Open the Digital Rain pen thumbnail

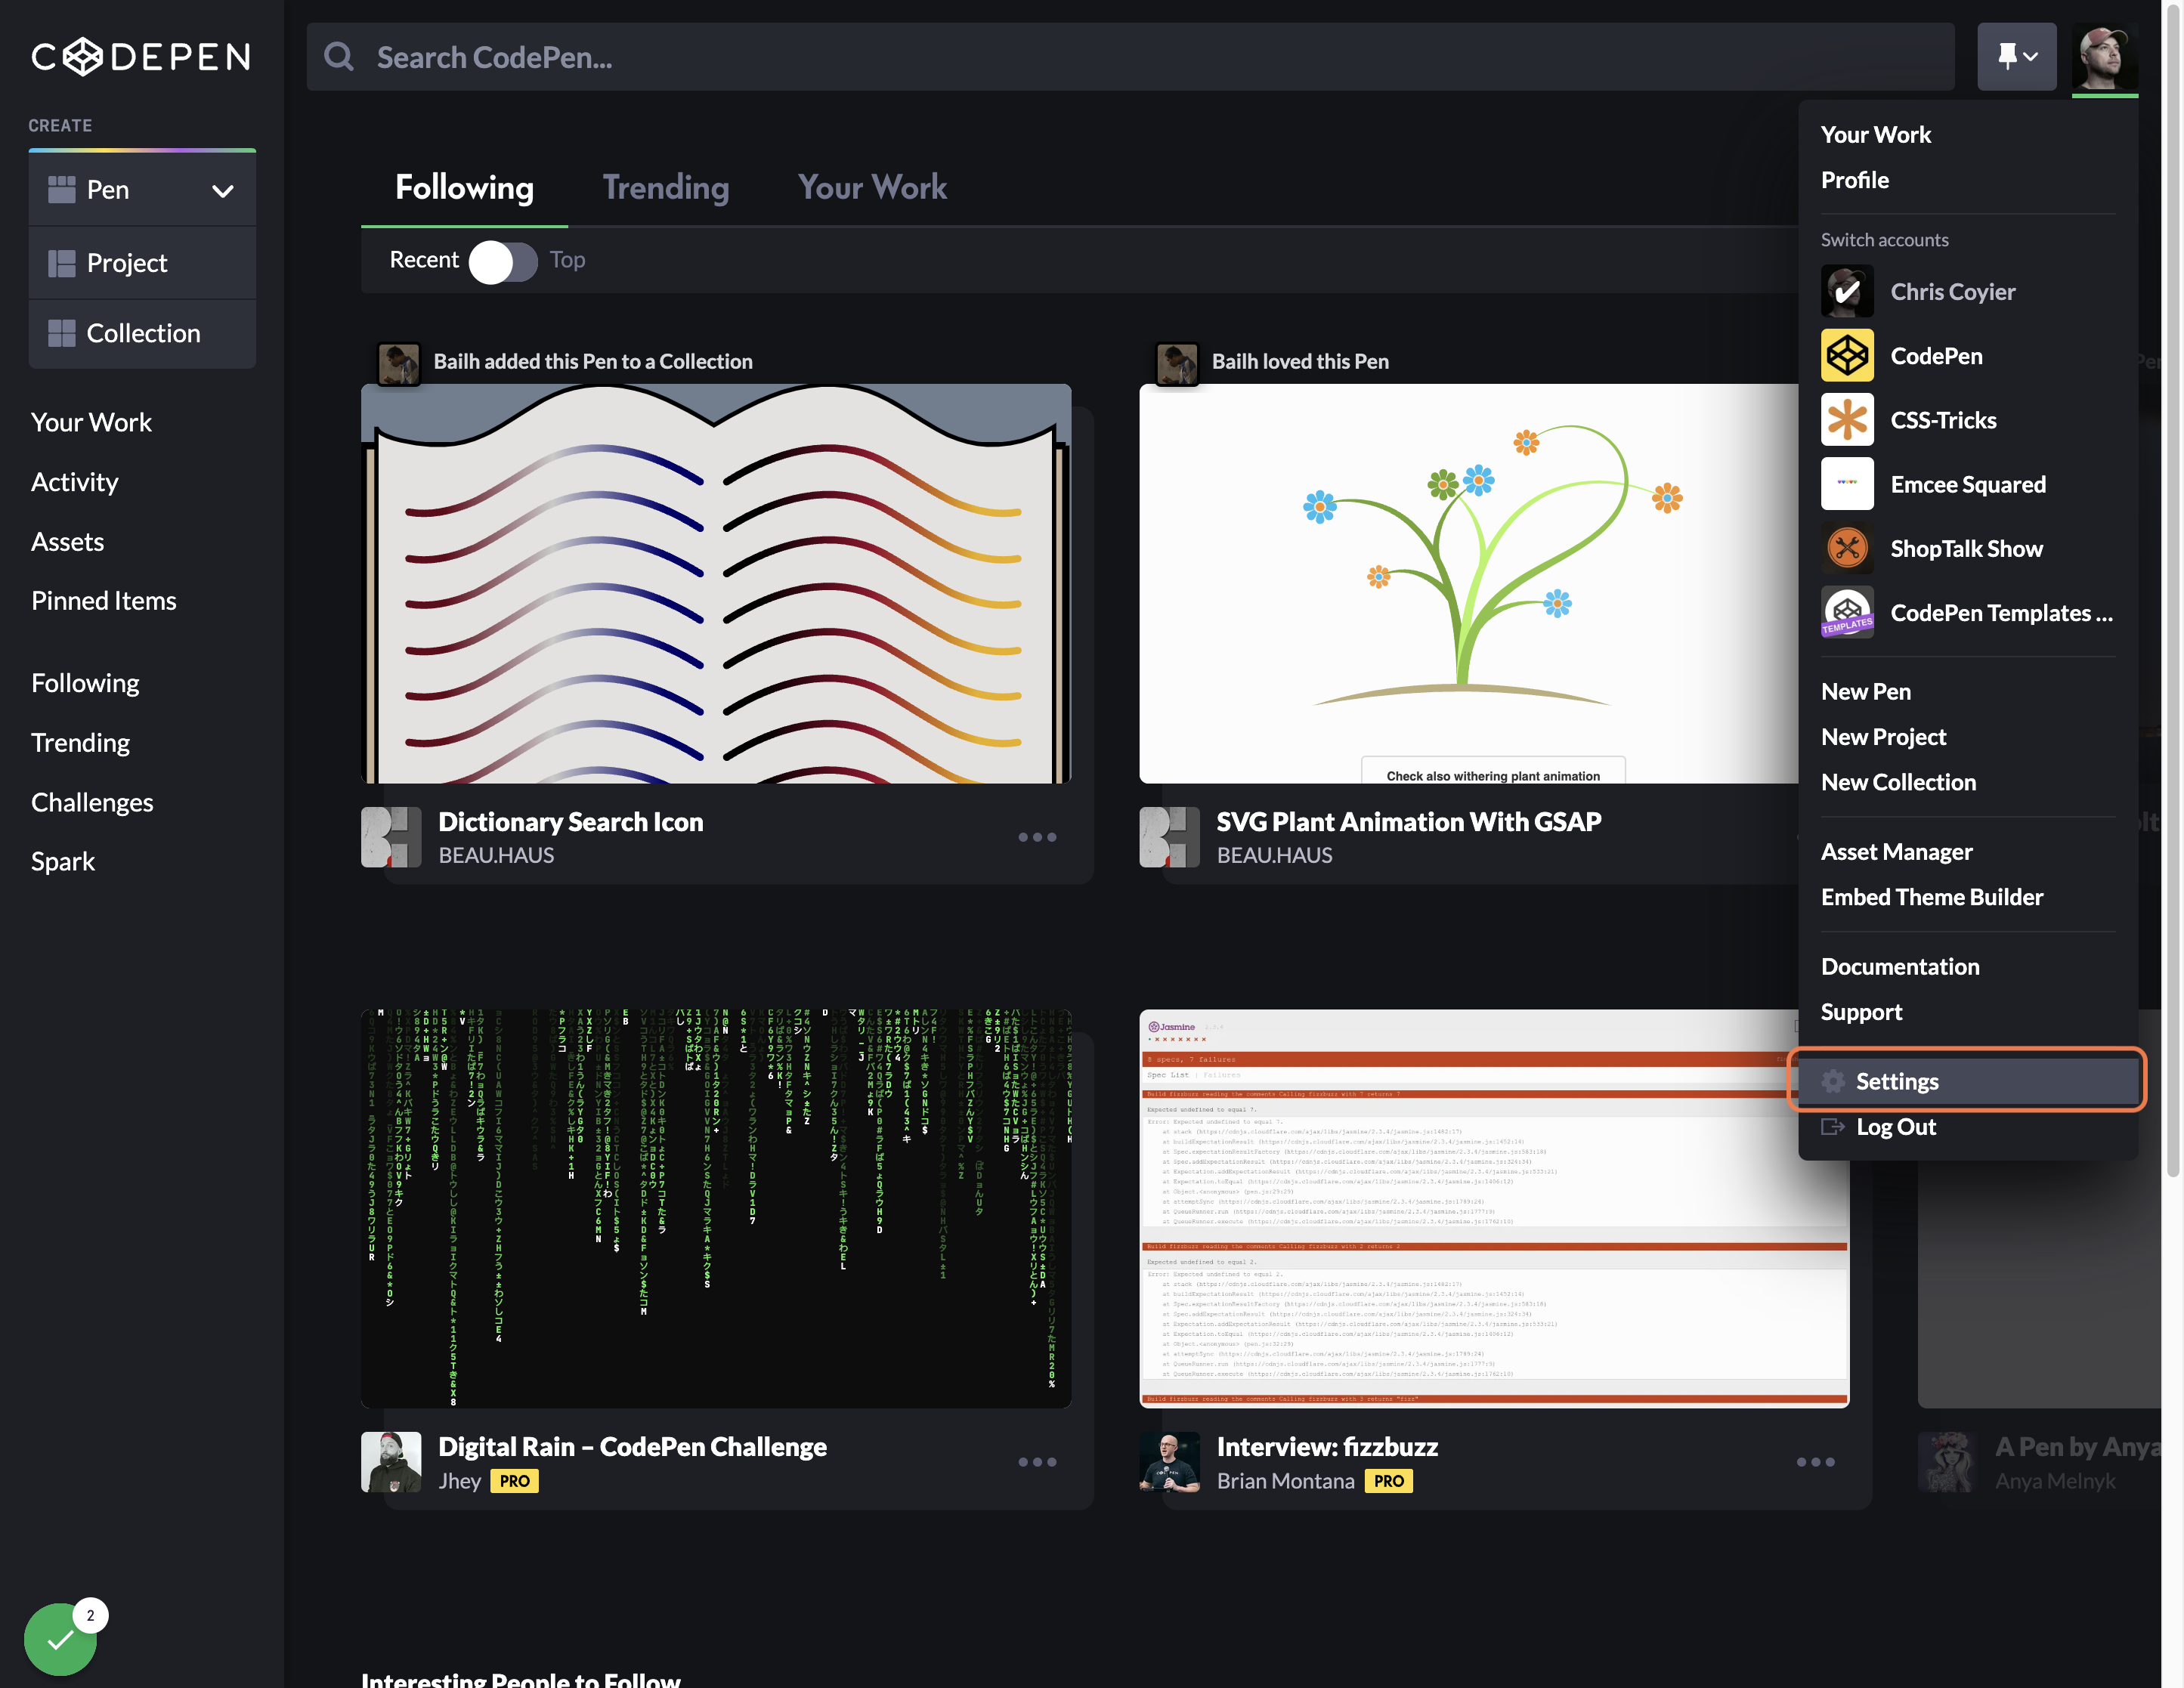tap(716, 1208)
